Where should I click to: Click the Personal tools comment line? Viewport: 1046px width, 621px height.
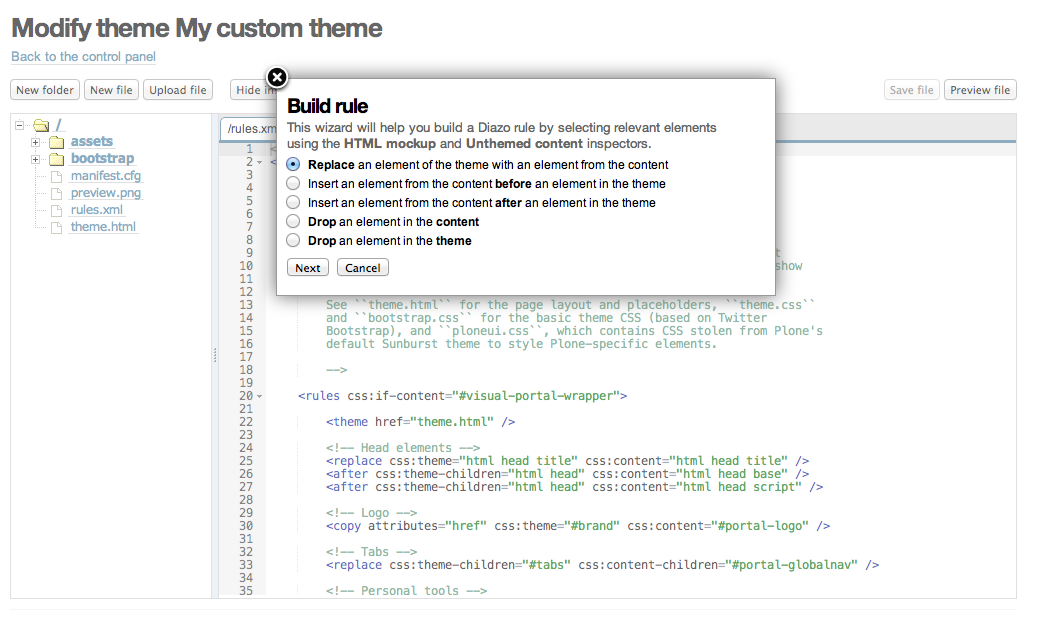(406, 591)
